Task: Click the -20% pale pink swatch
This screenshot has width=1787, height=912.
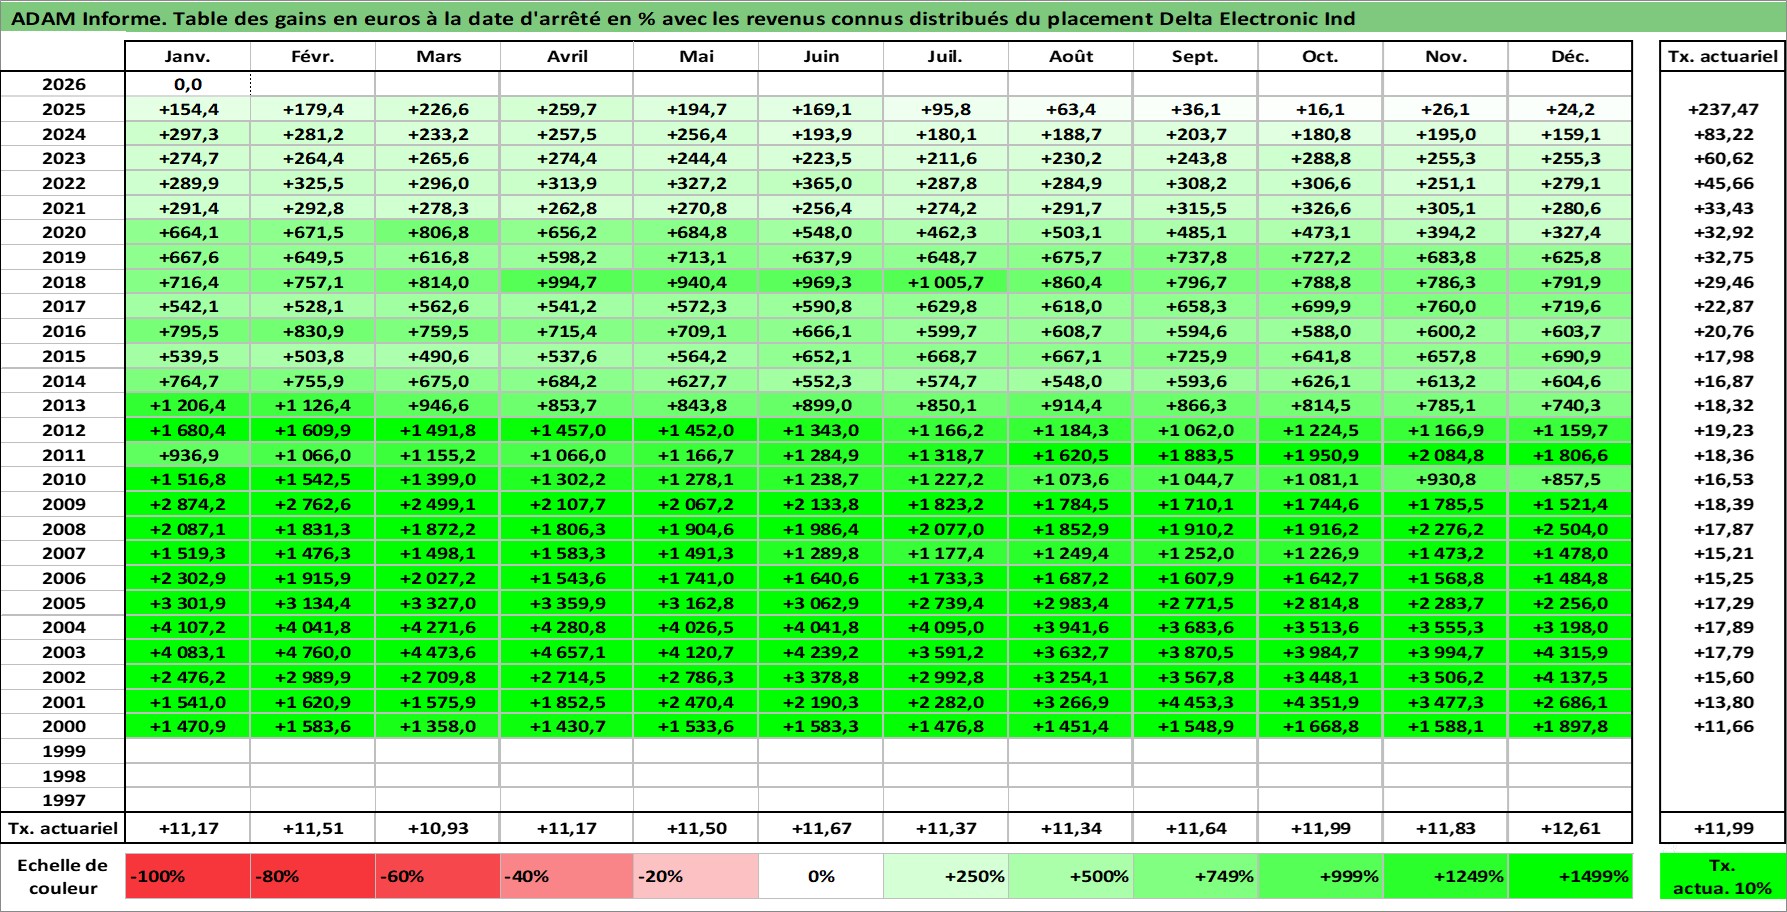Action: click(696, 876)
